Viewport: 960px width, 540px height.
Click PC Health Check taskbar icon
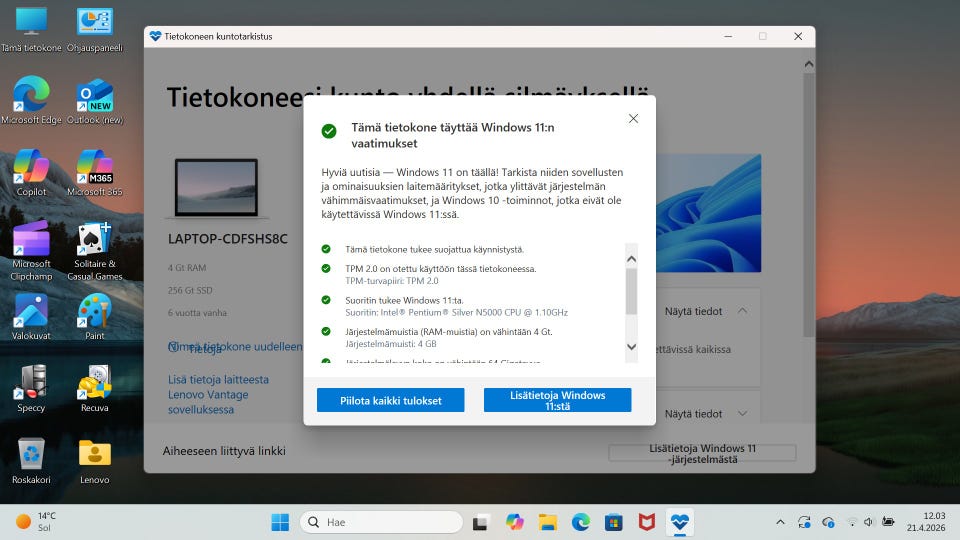[680, 522]
